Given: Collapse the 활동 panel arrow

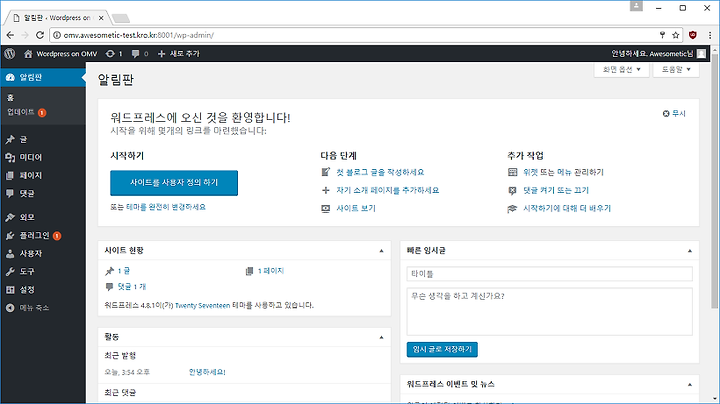Looking at the screenshot, I should coord(381,337).
